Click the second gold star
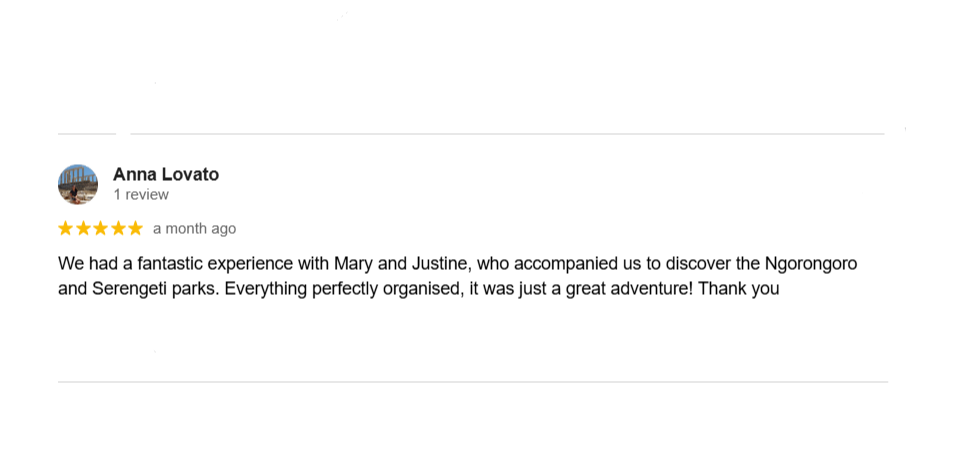963x454 pixels. tap(83, 228)
